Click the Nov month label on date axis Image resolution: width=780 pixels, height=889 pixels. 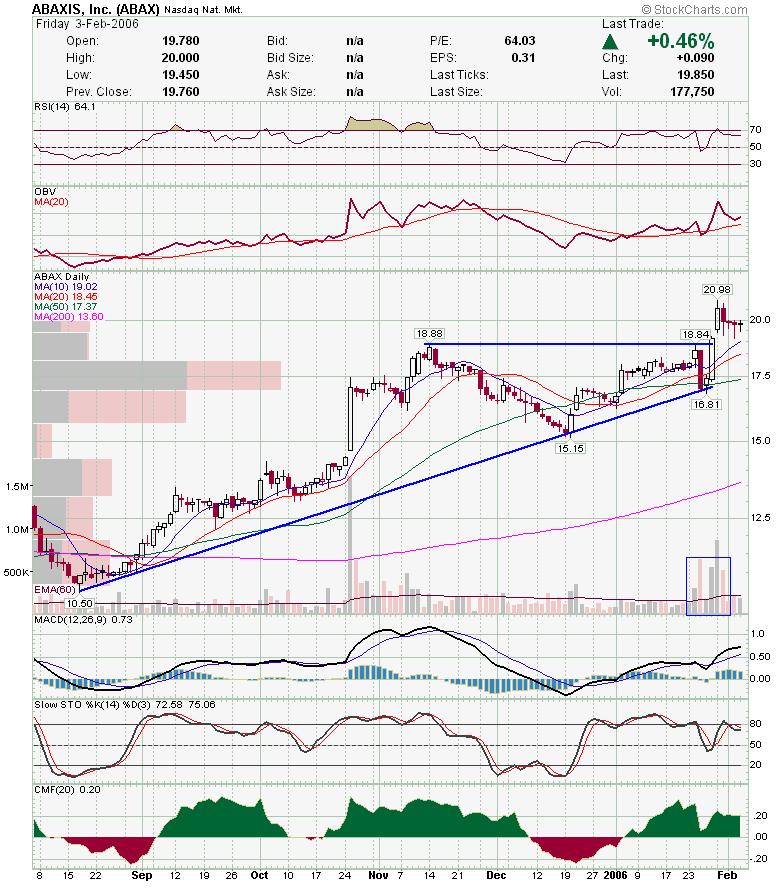[x=378, y=875]
